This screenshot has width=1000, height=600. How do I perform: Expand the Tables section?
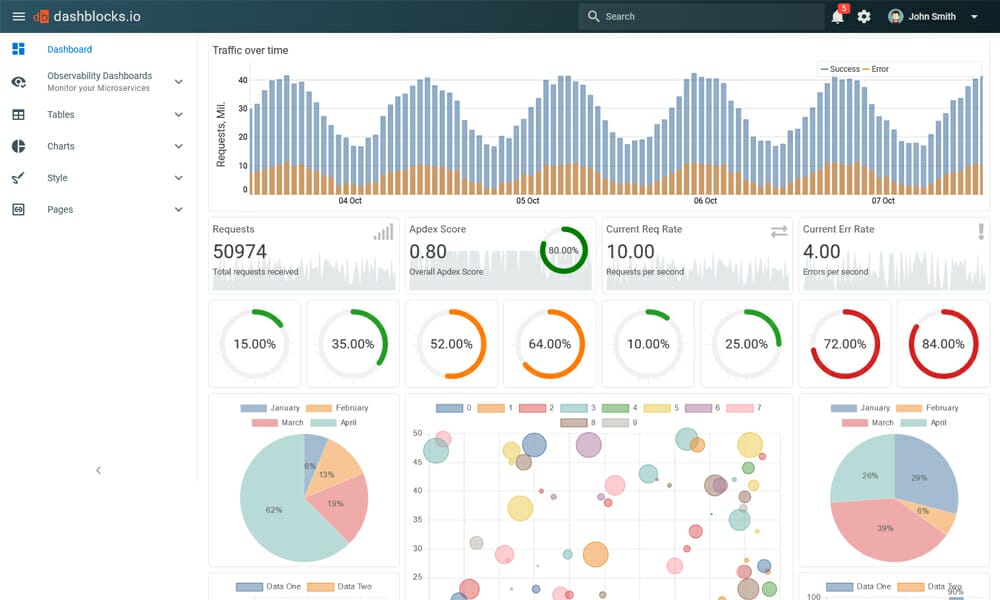(179, 114)
